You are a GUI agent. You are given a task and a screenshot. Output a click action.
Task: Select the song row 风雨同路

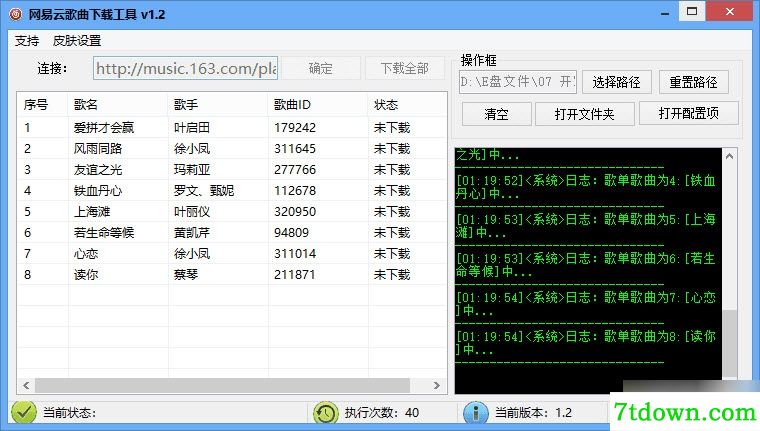point(232,148)
